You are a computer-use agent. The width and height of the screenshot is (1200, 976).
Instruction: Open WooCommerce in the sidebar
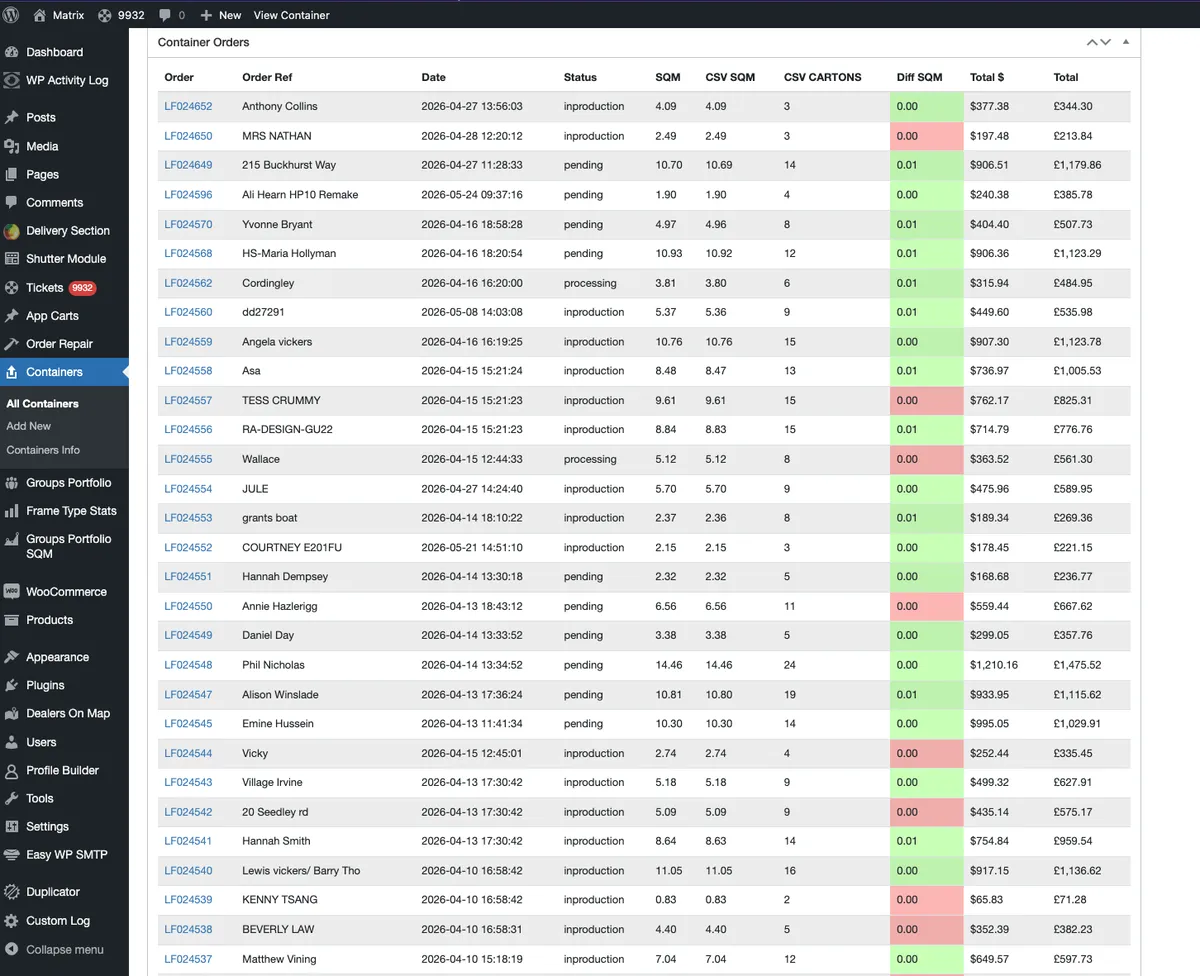coord(64,591)
